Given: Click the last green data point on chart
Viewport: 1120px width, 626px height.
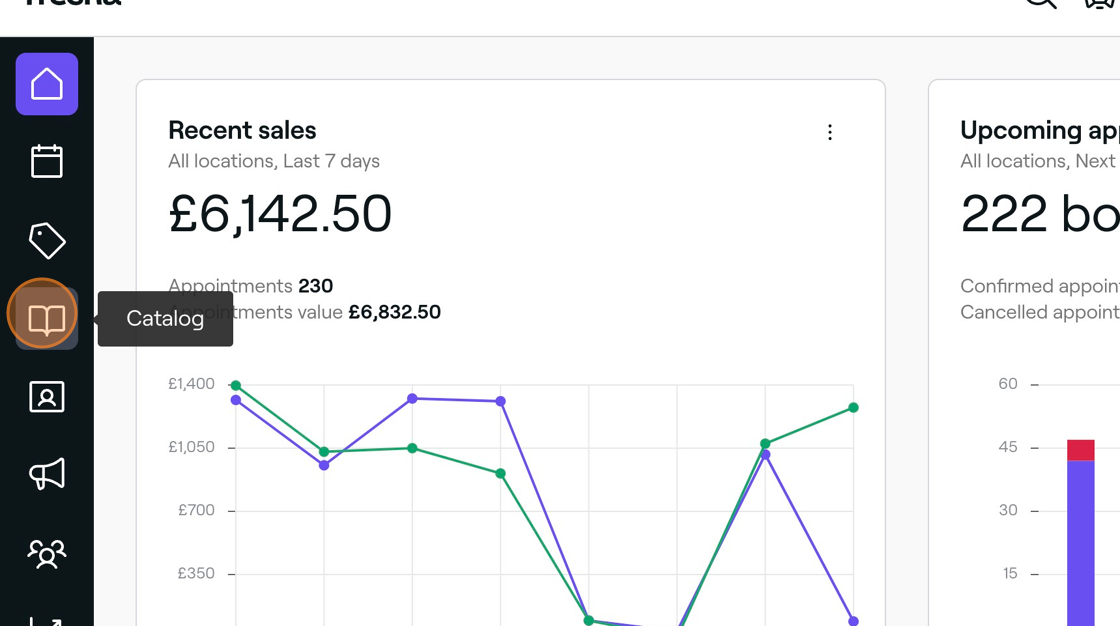Looking at the screenshot, I should coord(853,407).
